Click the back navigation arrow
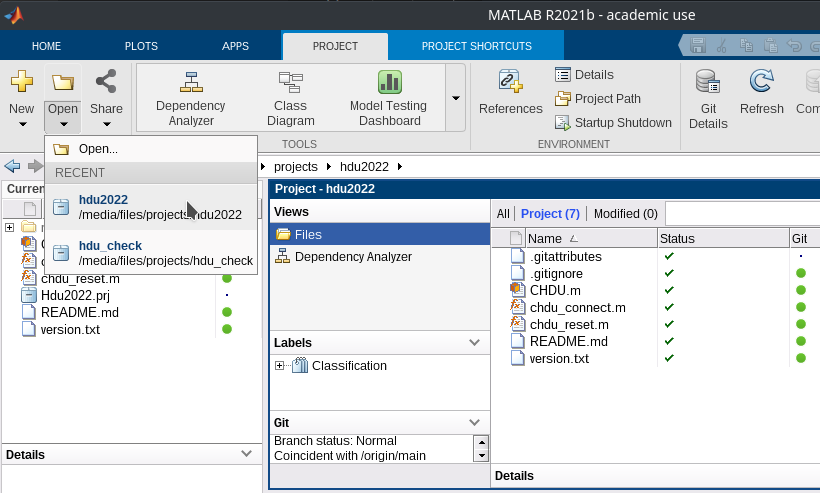This screenshot has width=820, height=493. click(x=12, y=166)
